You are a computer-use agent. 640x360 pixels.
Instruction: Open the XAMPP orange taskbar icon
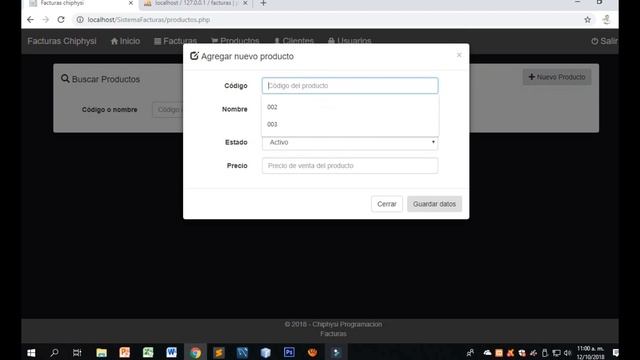coord(313,353)
